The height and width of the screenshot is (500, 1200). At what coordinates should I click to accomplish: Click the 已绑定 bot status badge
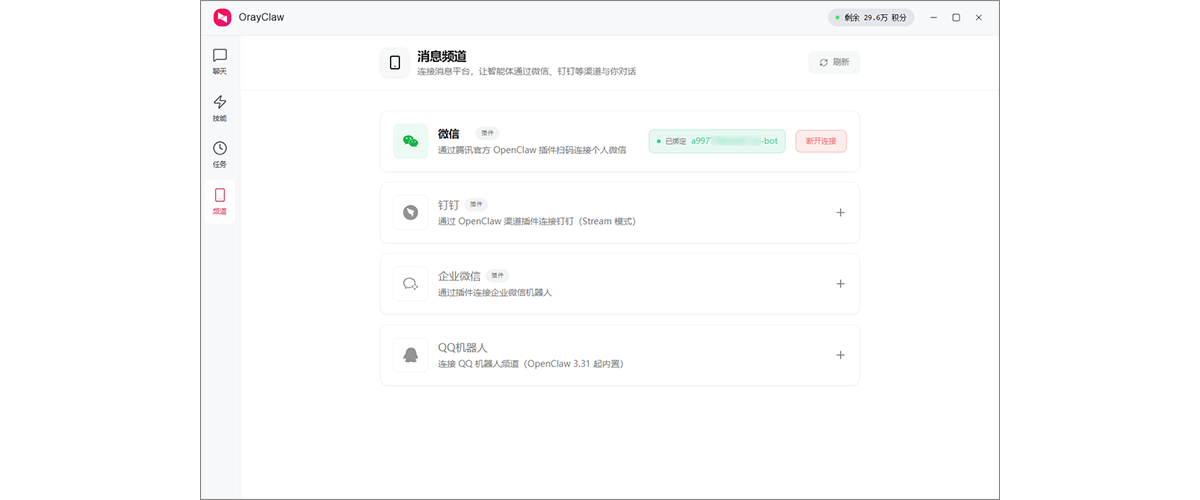[x=717, y=141]
